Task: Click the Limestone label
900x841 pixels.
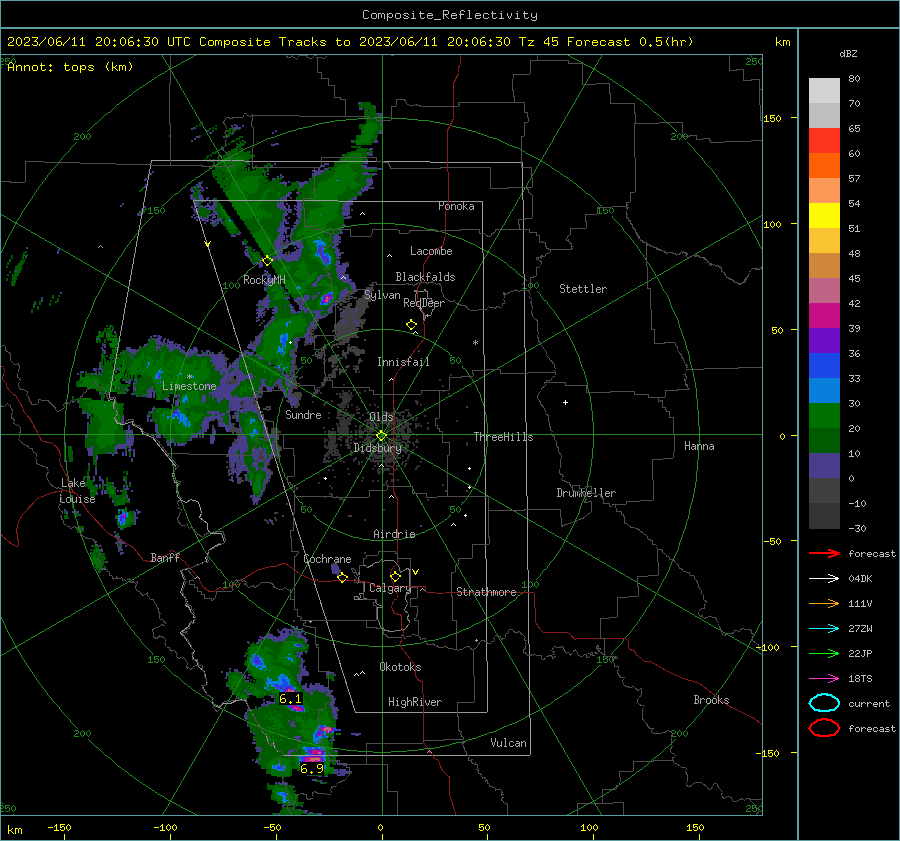Action: pyautogui.click(x=189, y=386)
